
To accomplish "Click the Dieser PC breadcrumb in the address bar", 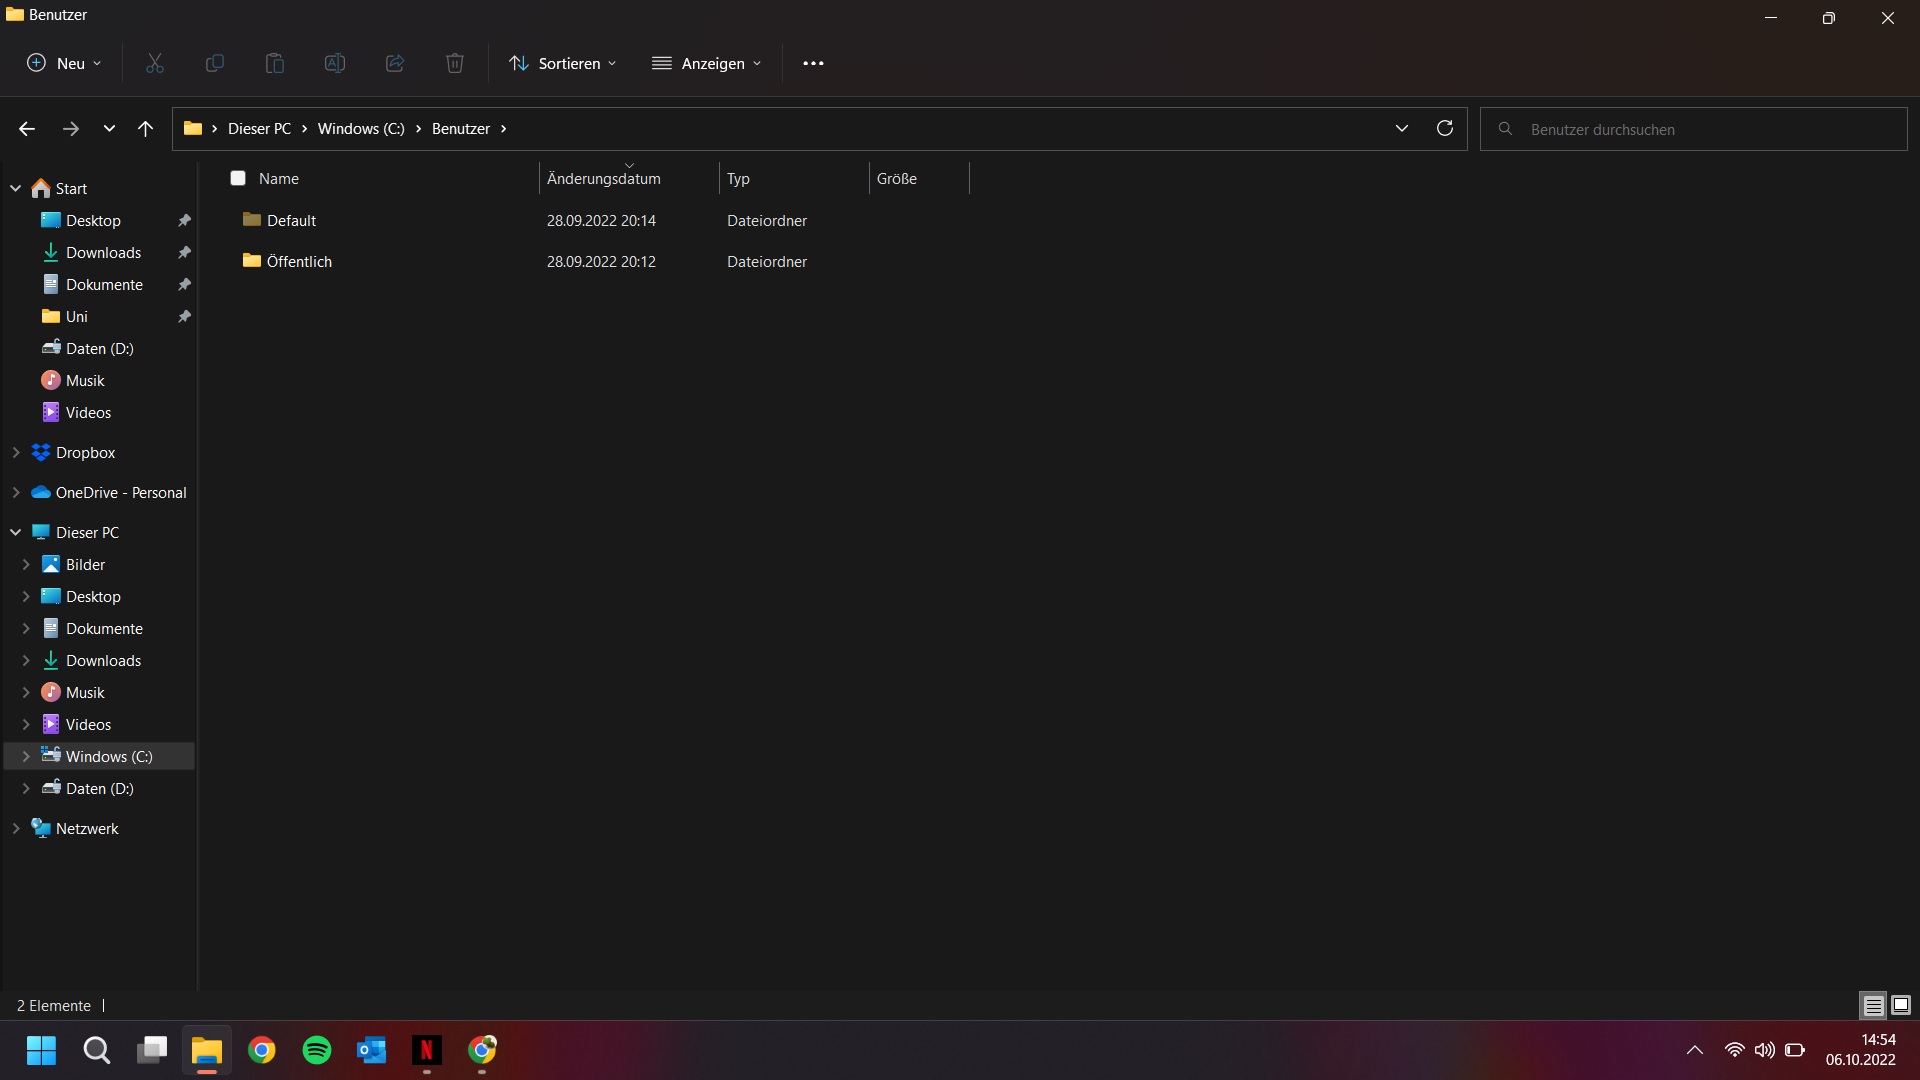I will (259, 128).
